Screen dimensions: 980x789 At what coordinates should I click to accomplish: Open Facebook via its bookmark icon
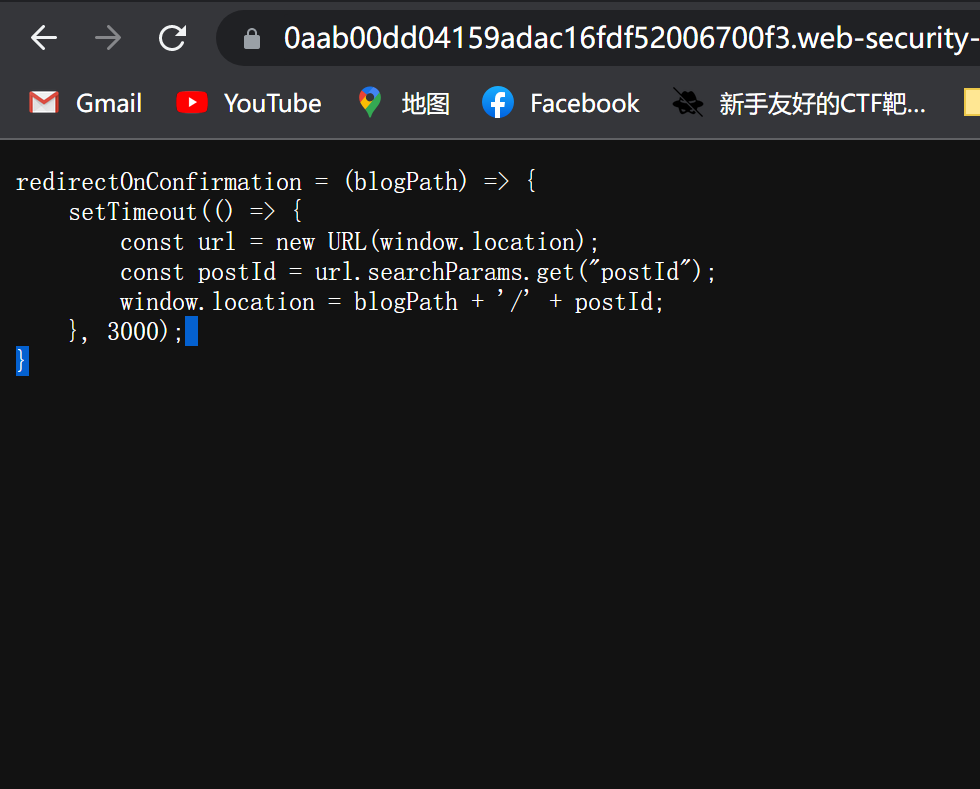497,102
